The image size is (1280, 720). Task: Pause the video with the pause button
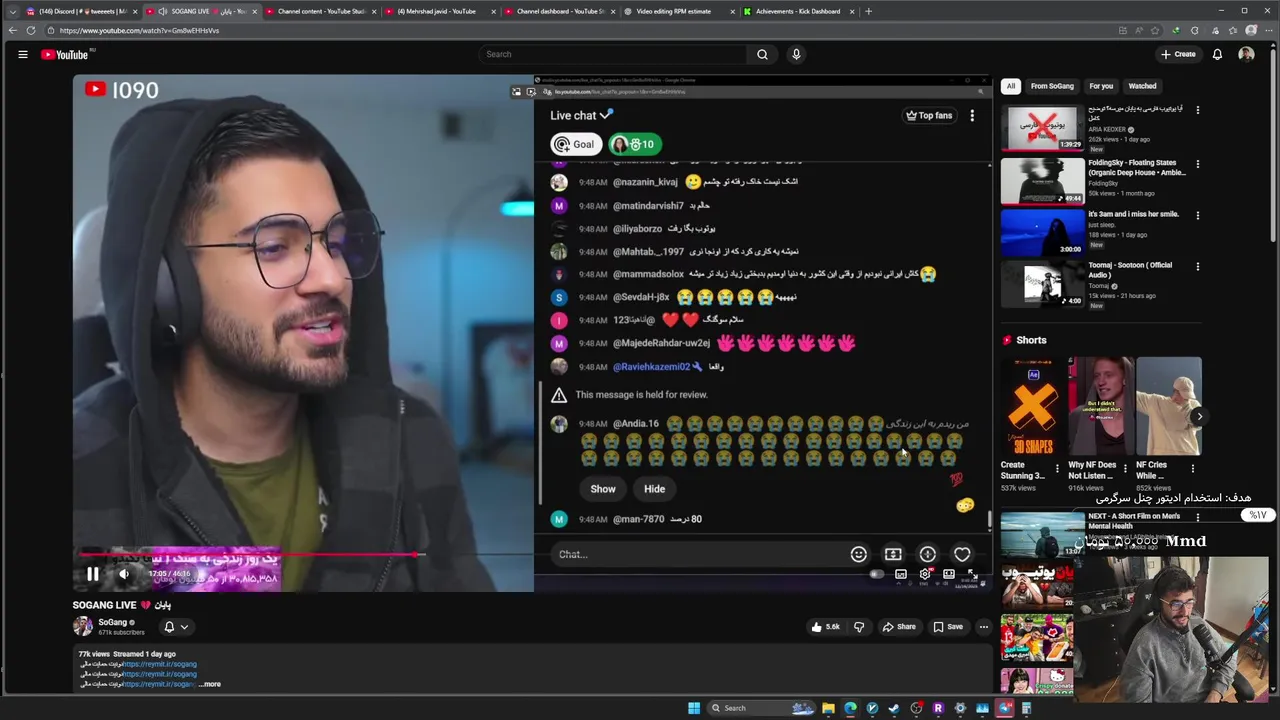92,574
